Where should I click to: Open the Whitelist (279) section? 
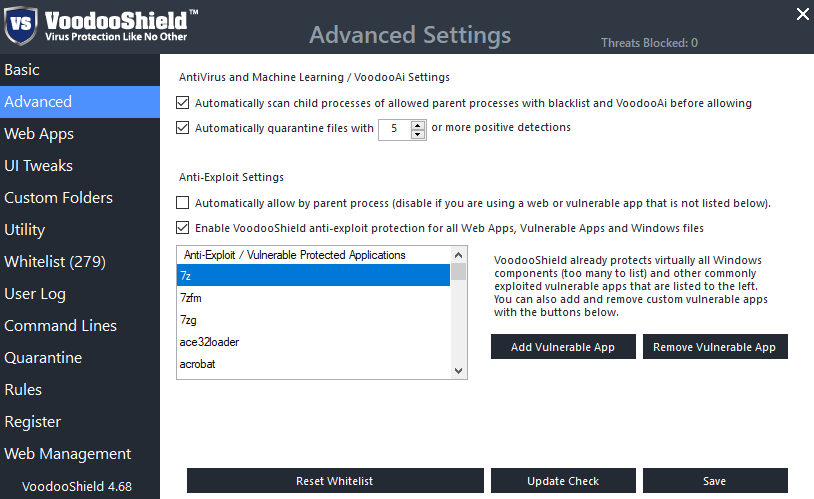point(55,262)
